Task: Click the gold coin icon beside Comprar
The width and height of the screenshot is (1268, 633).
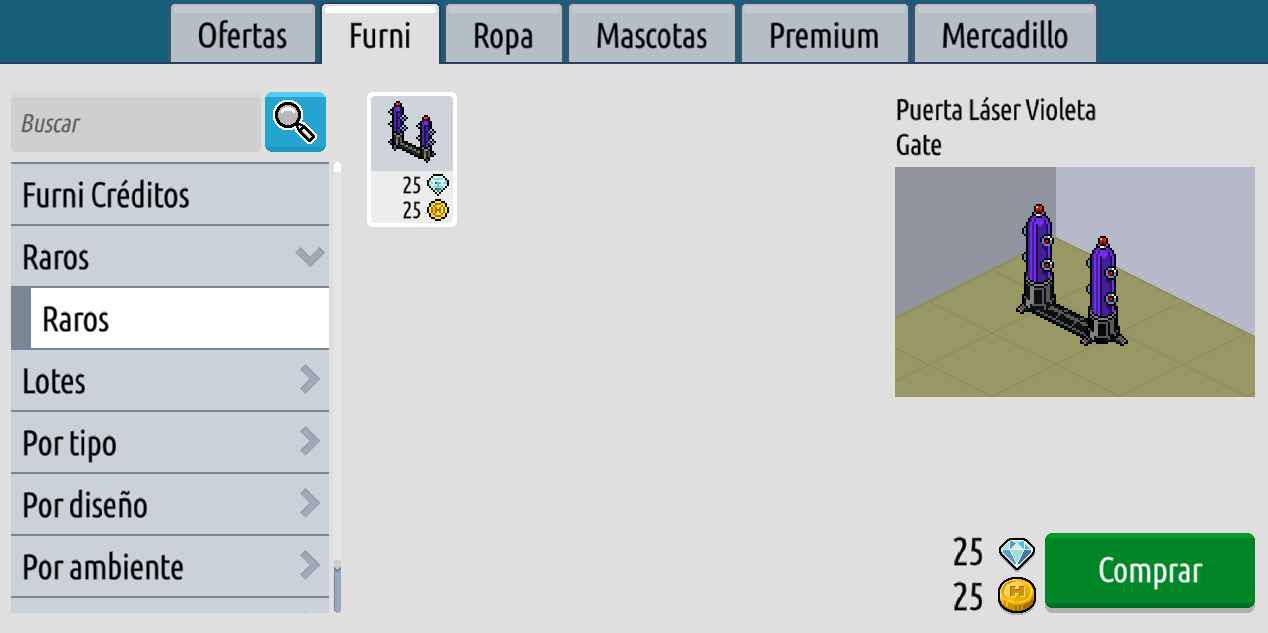Action: click(1018, 596)
